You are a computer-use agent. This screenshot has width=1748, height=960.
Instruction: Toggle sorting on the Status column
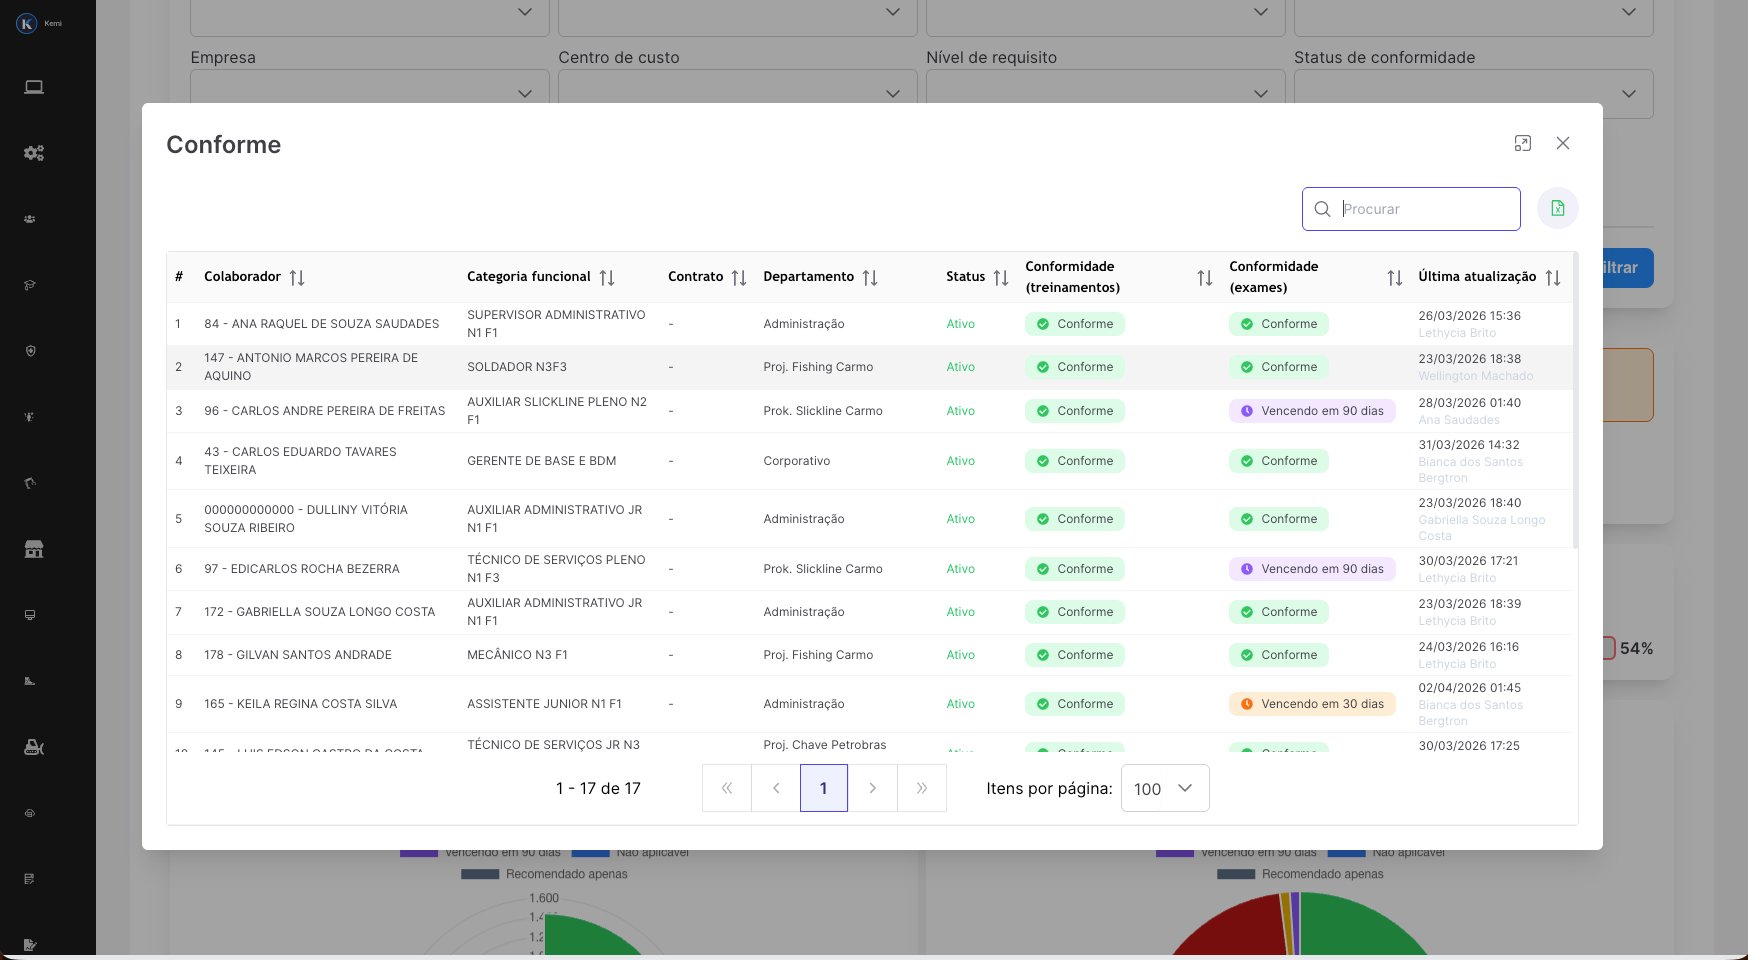pyautogui.click(x=1001, y=277)
